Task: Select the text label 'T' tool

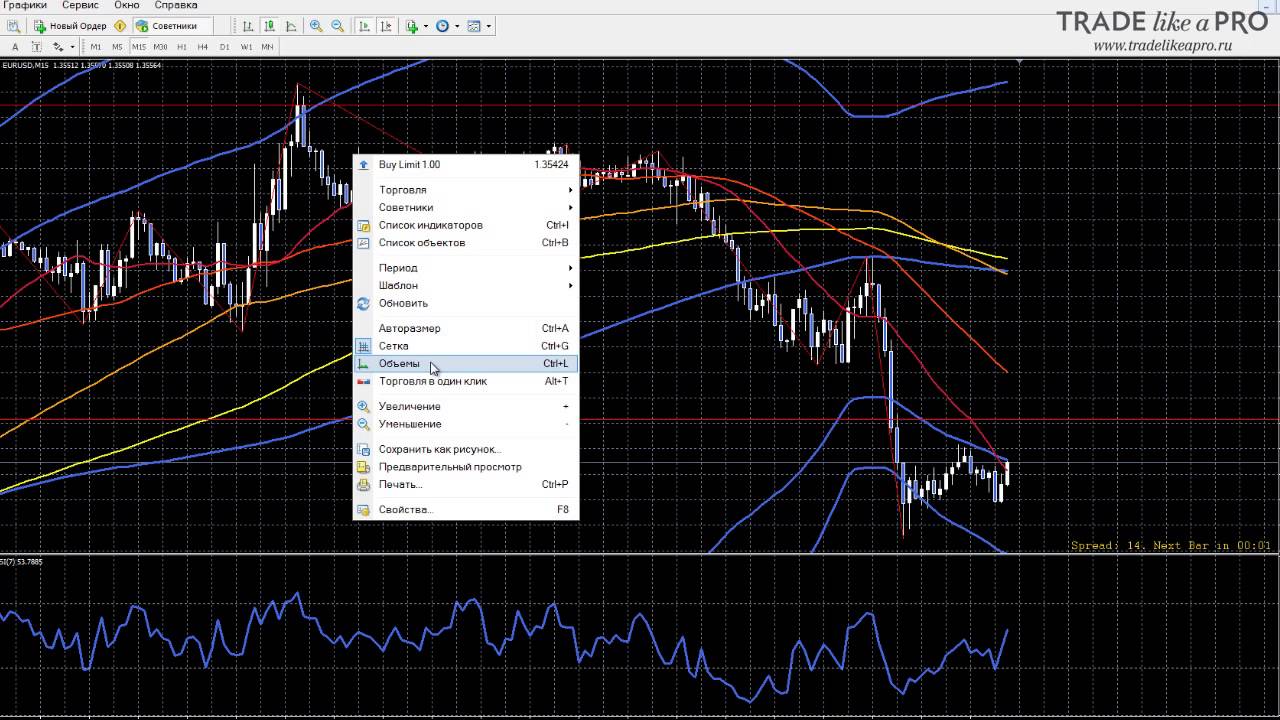Action: pos(36,47)
